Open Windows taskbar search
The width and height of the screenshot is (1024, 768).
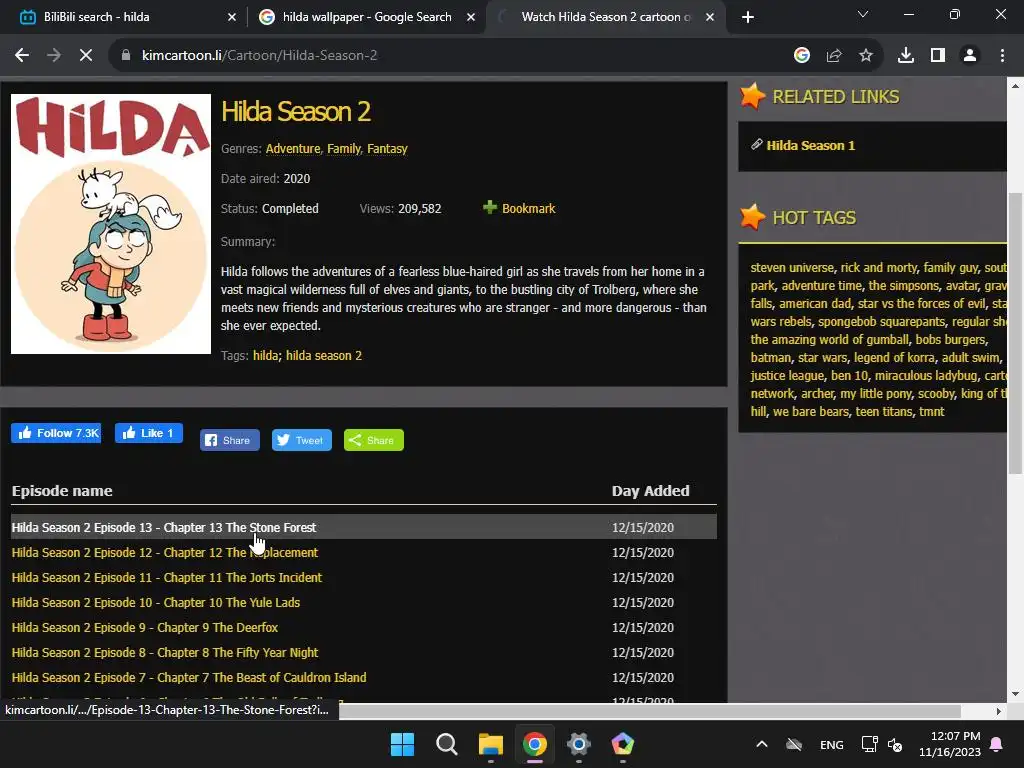[447, 744]
